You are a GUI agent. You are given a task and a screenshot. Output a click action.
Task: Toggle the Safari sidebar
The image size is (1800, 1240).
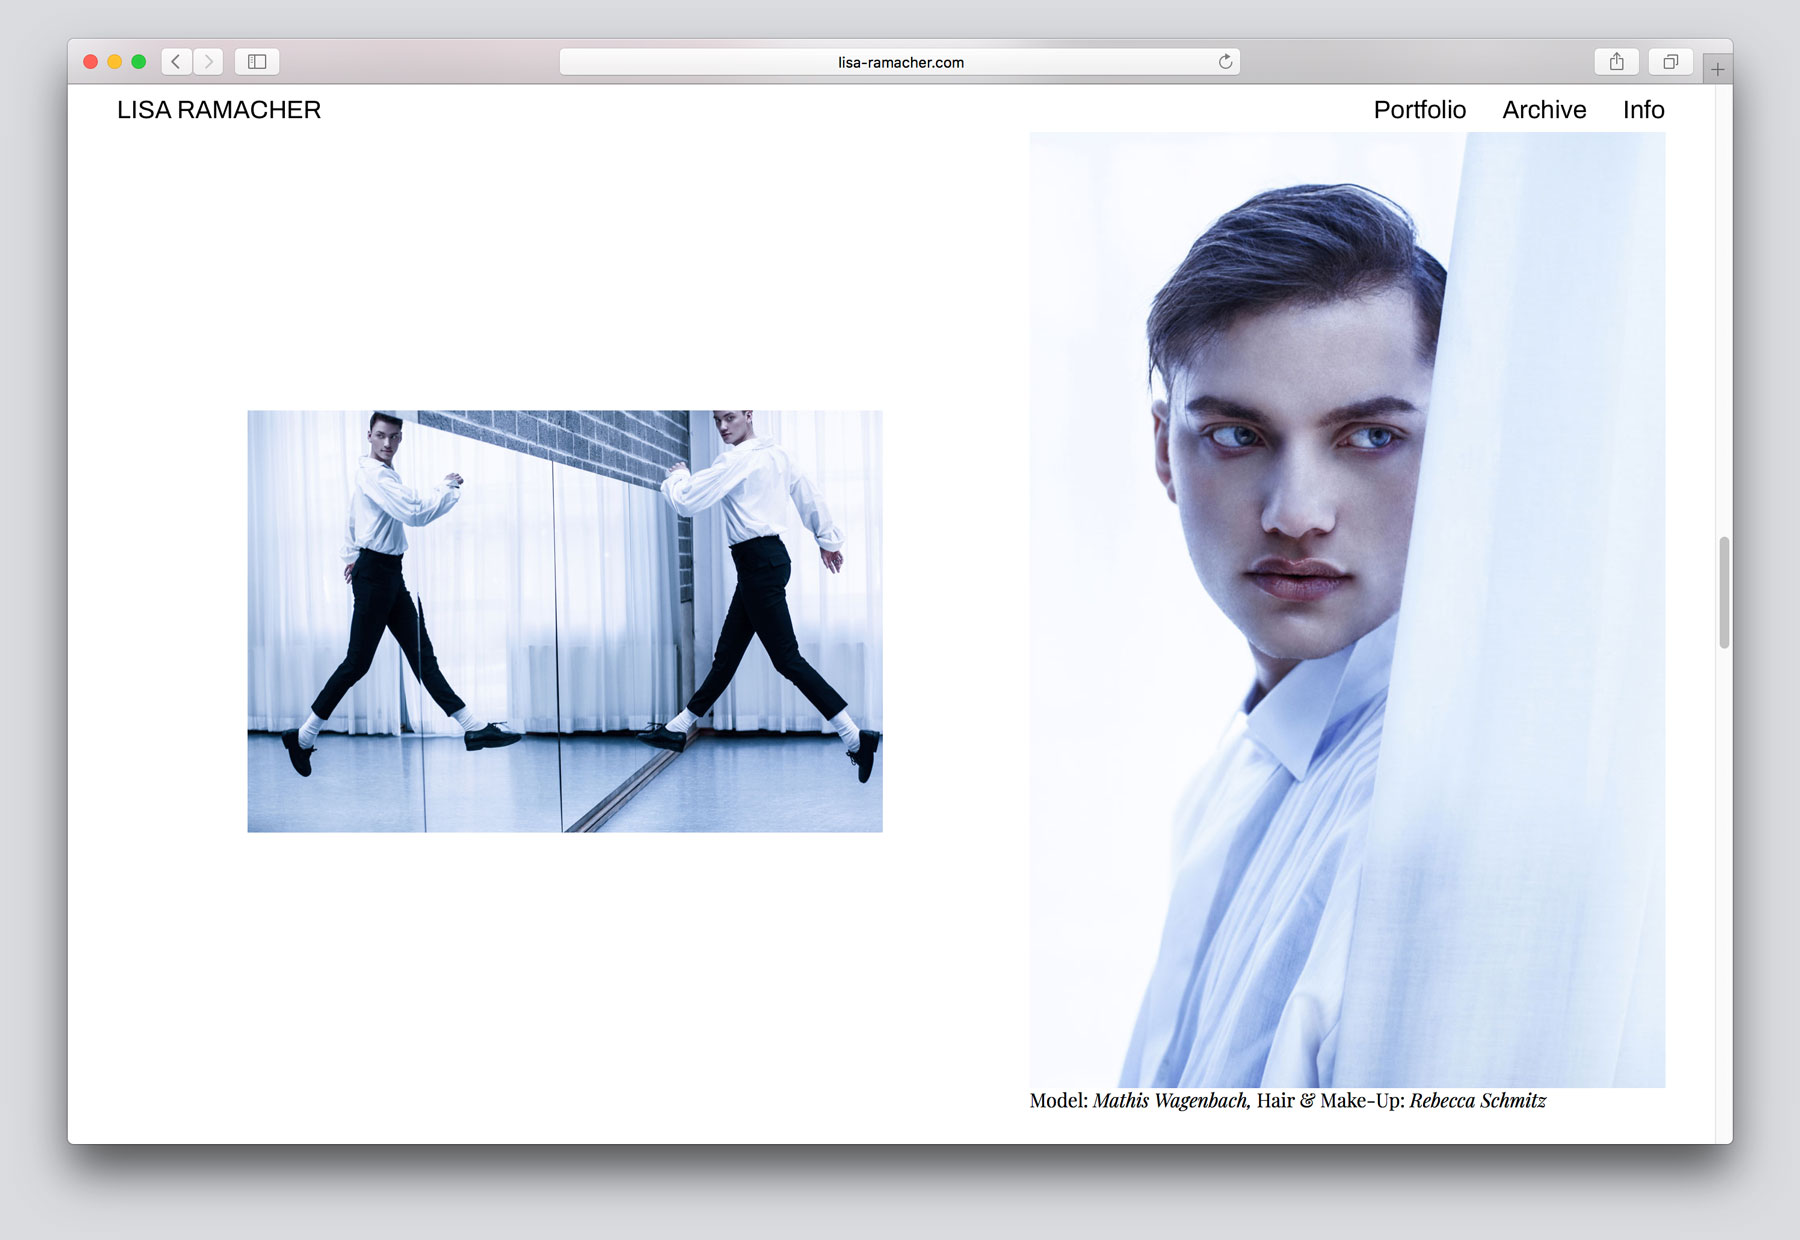(x=257, y=62)
